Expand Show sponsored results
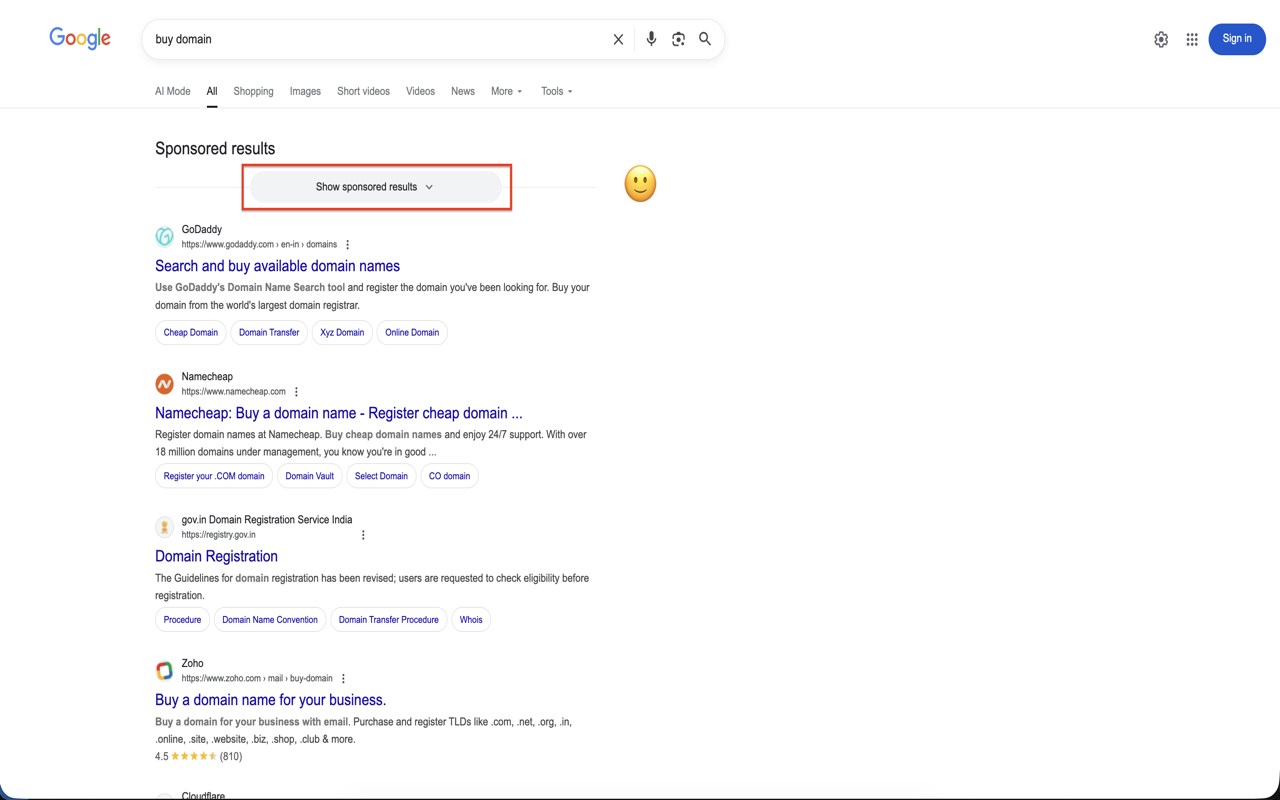Viewport: 1280px width, 800px height. [x=375, y=187]
